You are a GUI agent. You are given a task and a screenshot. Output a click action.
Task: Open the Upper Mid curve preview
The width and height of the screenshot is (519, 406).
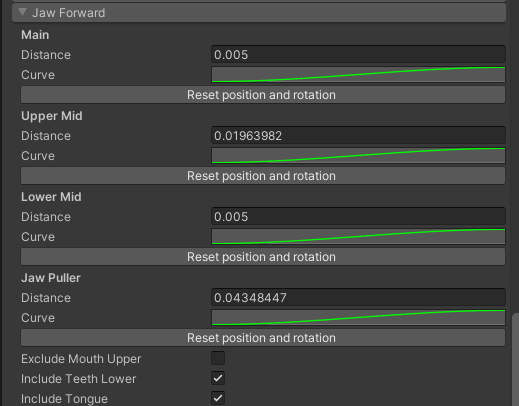click(x=358, y=155)
